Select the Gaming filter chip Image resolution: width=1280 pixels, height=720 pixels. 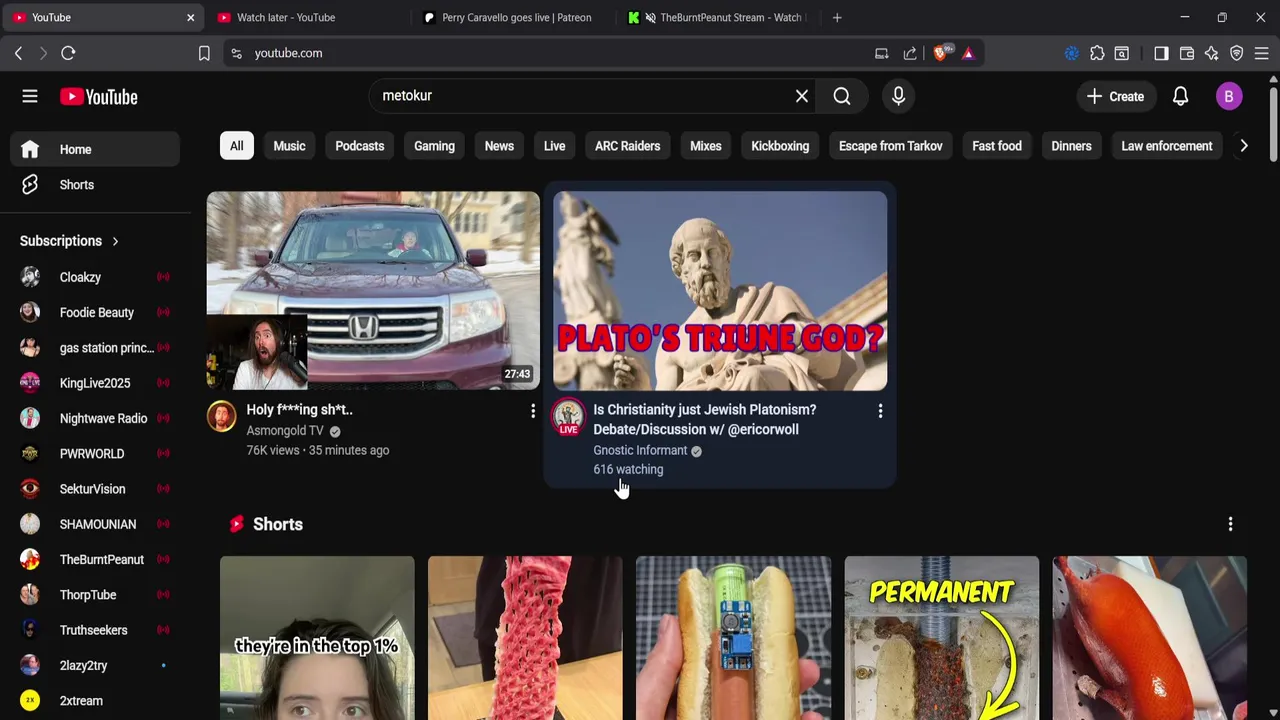tap(434, 146)
